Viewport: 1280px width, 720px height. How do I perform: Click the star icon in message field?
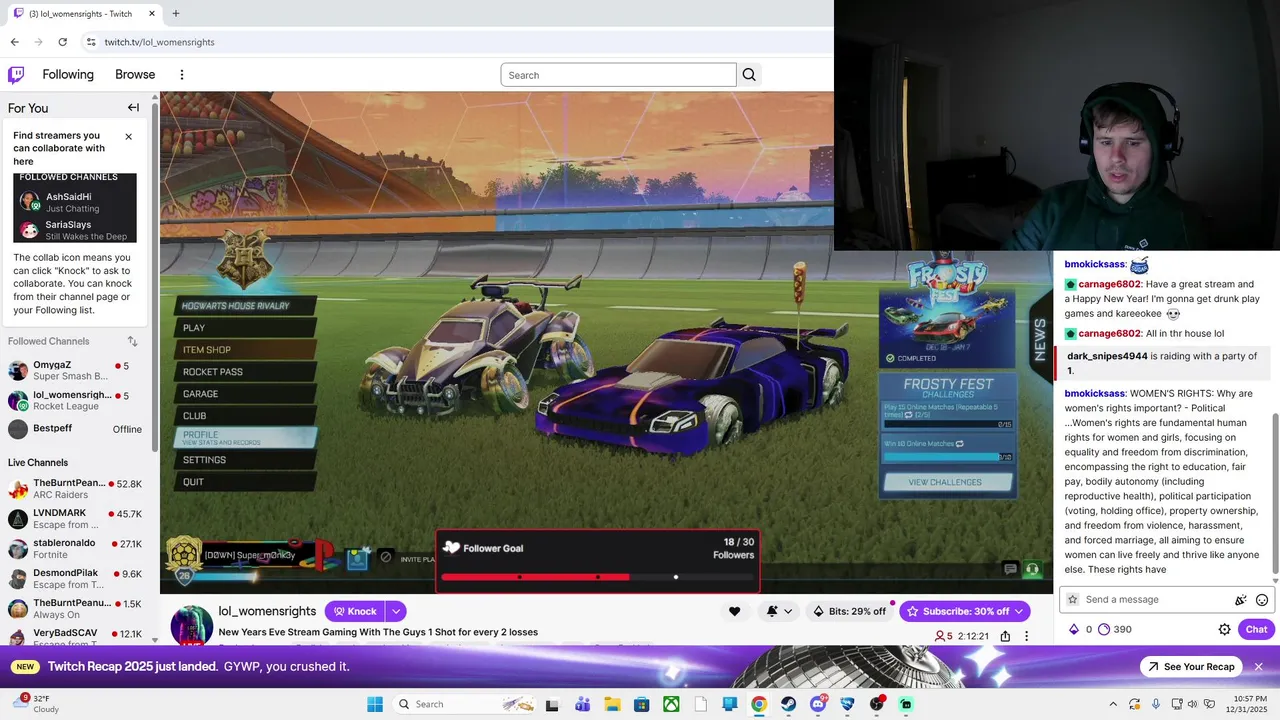pos(1073,600)
